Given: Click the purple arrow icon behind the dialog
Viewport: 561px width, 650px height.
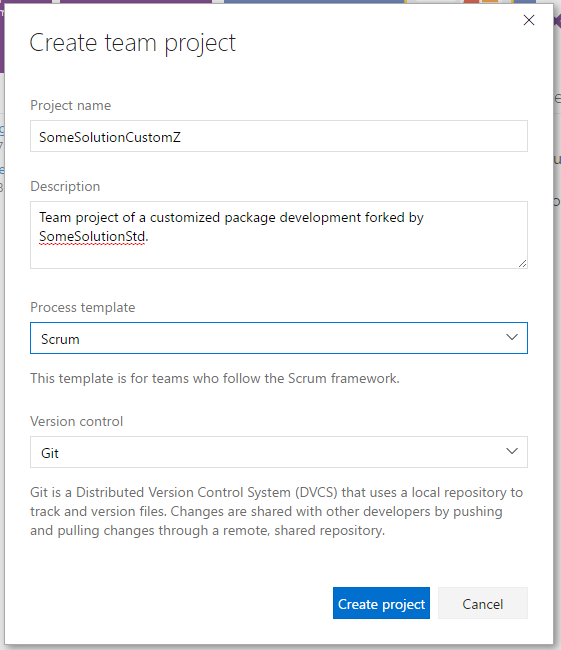Looking at the screenshot, I should tap(557, 20).
